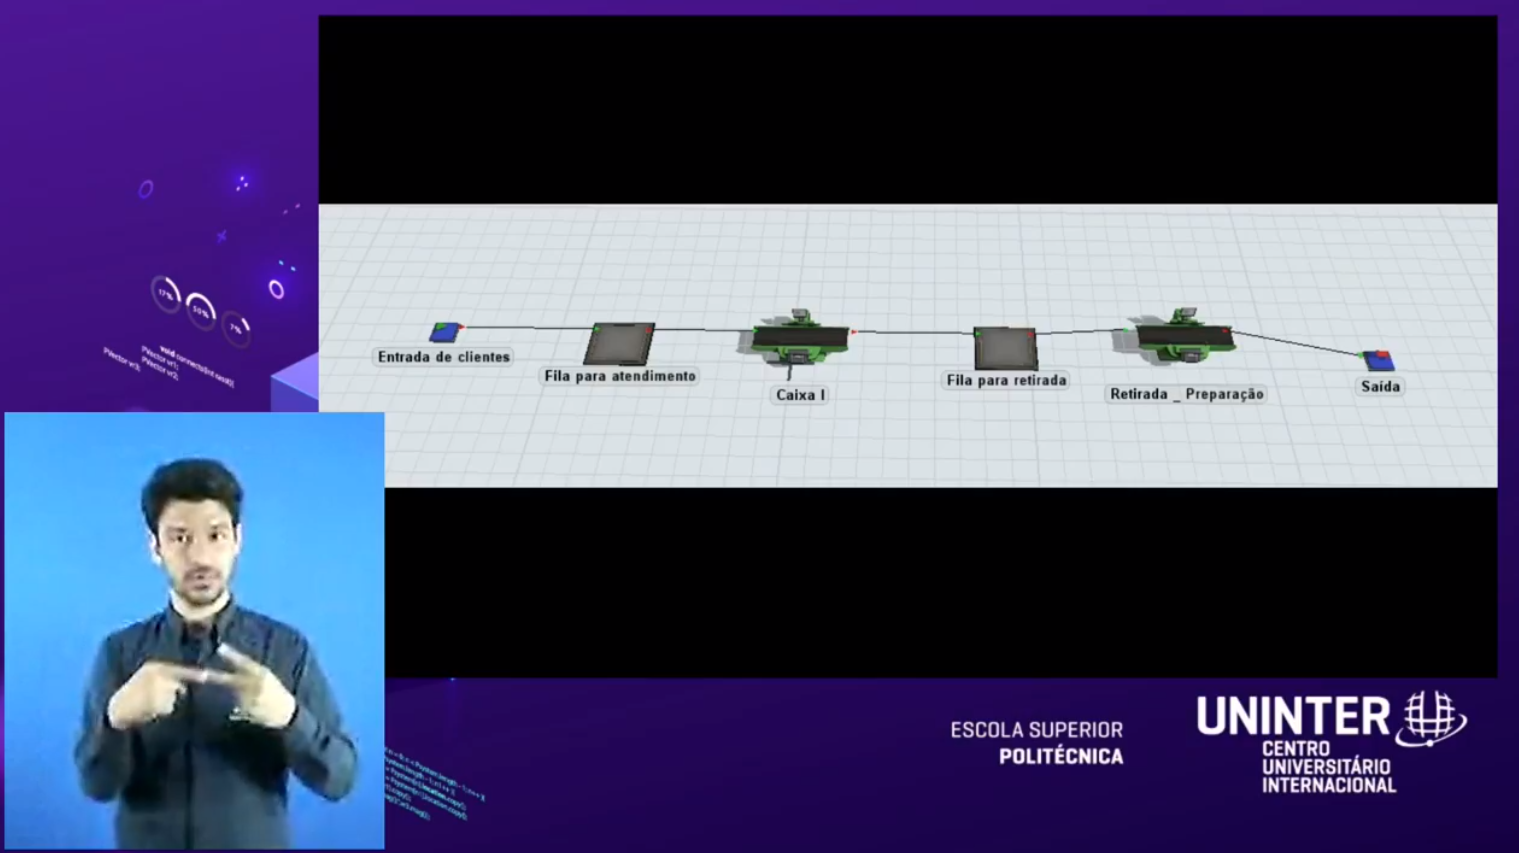
Task: Click the "Fila para retirada" name label
Action: pyautogui.click(x=1006, y=380)
